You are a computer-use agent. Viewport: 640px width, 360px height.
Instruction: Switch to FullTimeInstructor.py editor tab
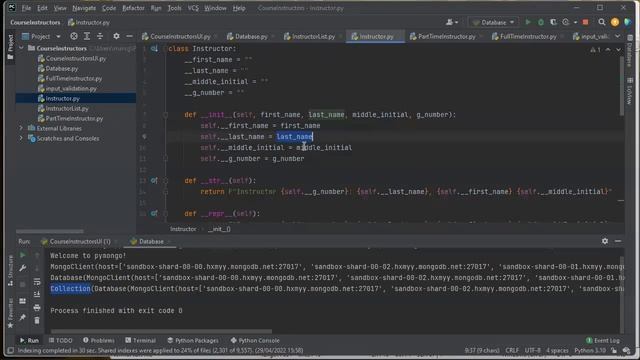[x=528, y=36]
